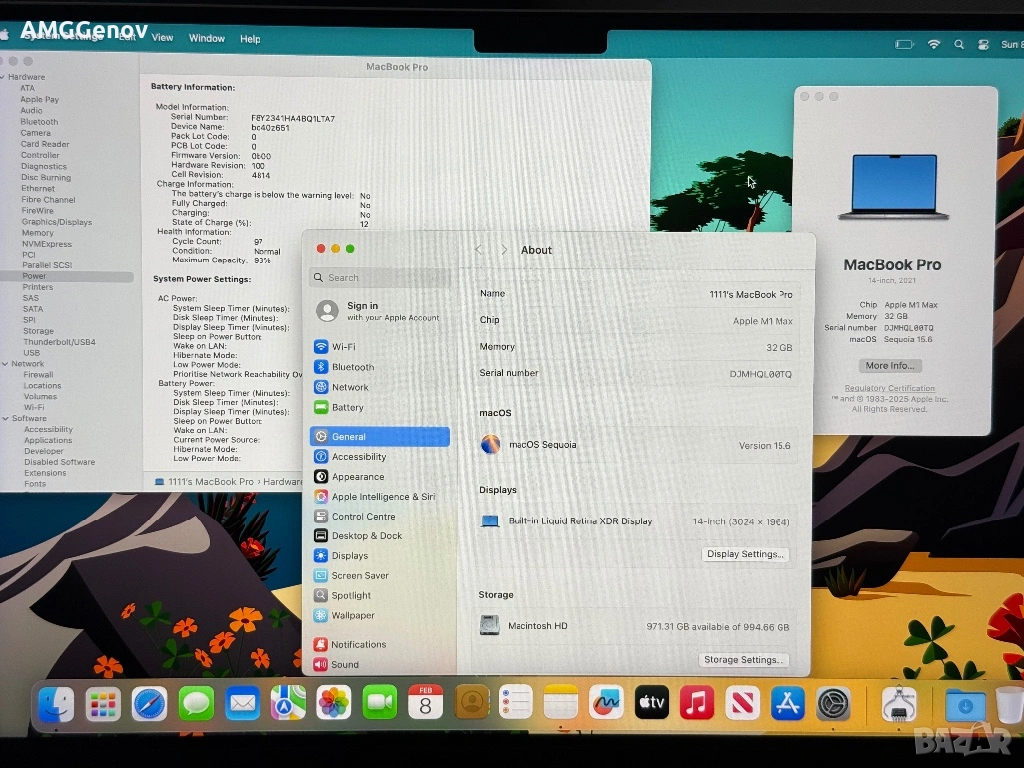This screenshot has height=768, width=1024.
Task: Open the Wi-Fi settings icon in sidebar
Action: (321, 347)
